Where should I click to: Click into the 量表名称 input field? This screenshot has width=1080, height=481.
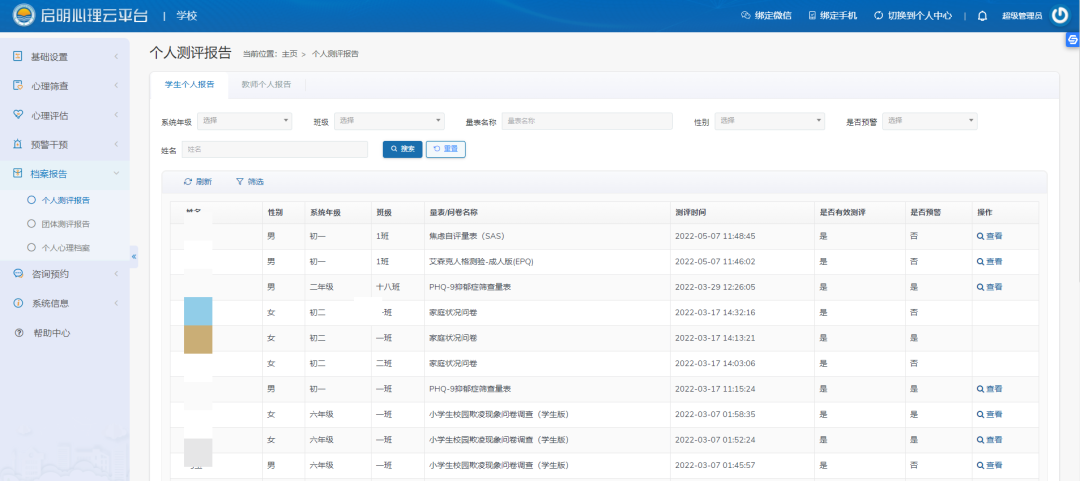click(x=587, y=121)
